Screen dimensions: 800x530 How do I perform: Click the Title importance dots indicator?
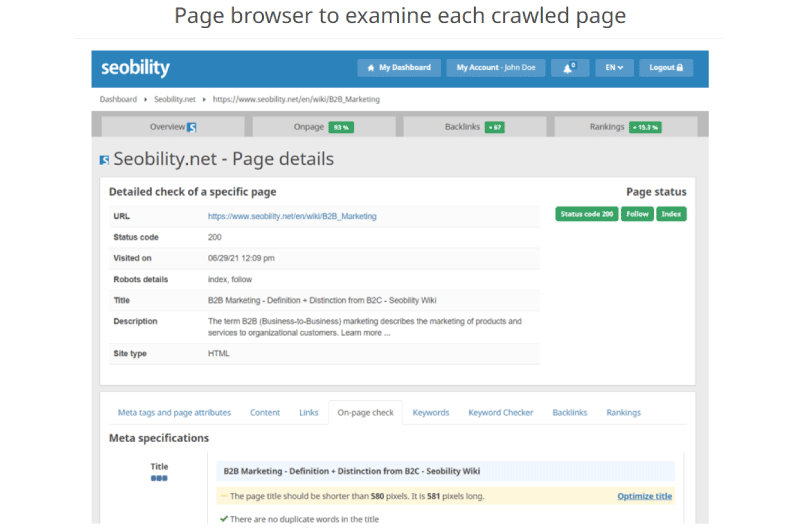(x=159, y=478)
